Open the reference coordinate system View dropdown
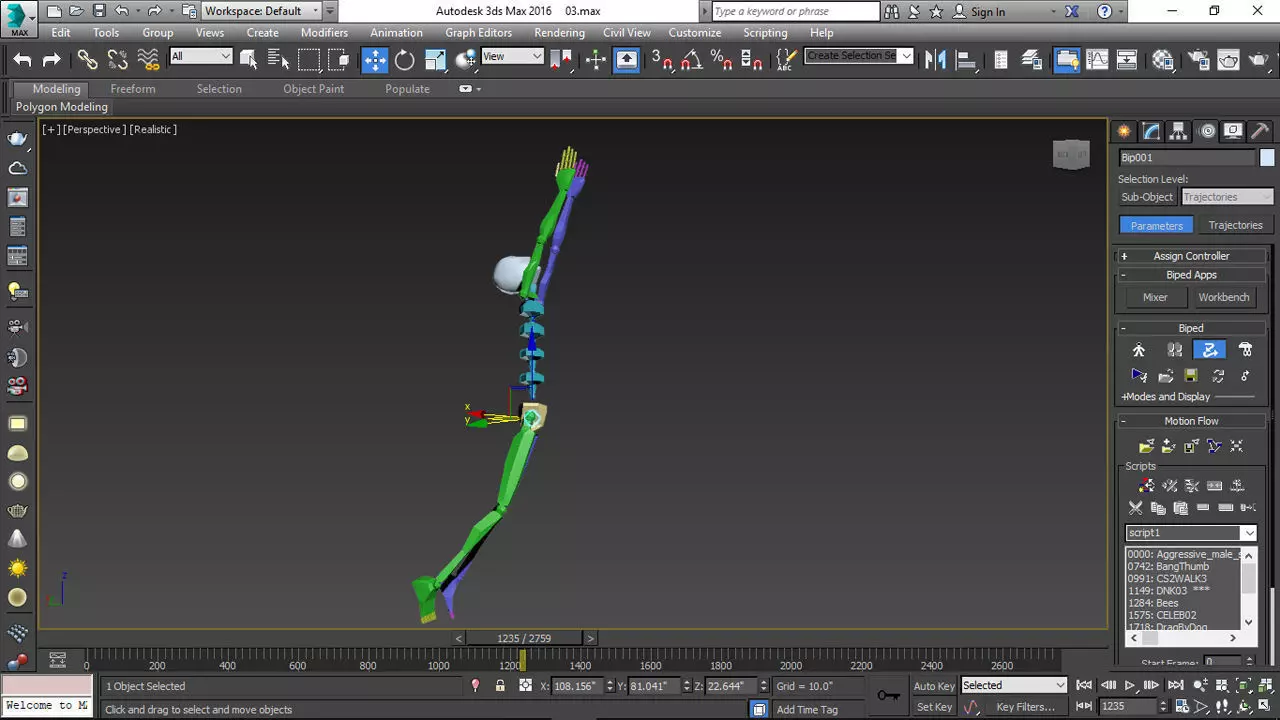 (512, 56)
